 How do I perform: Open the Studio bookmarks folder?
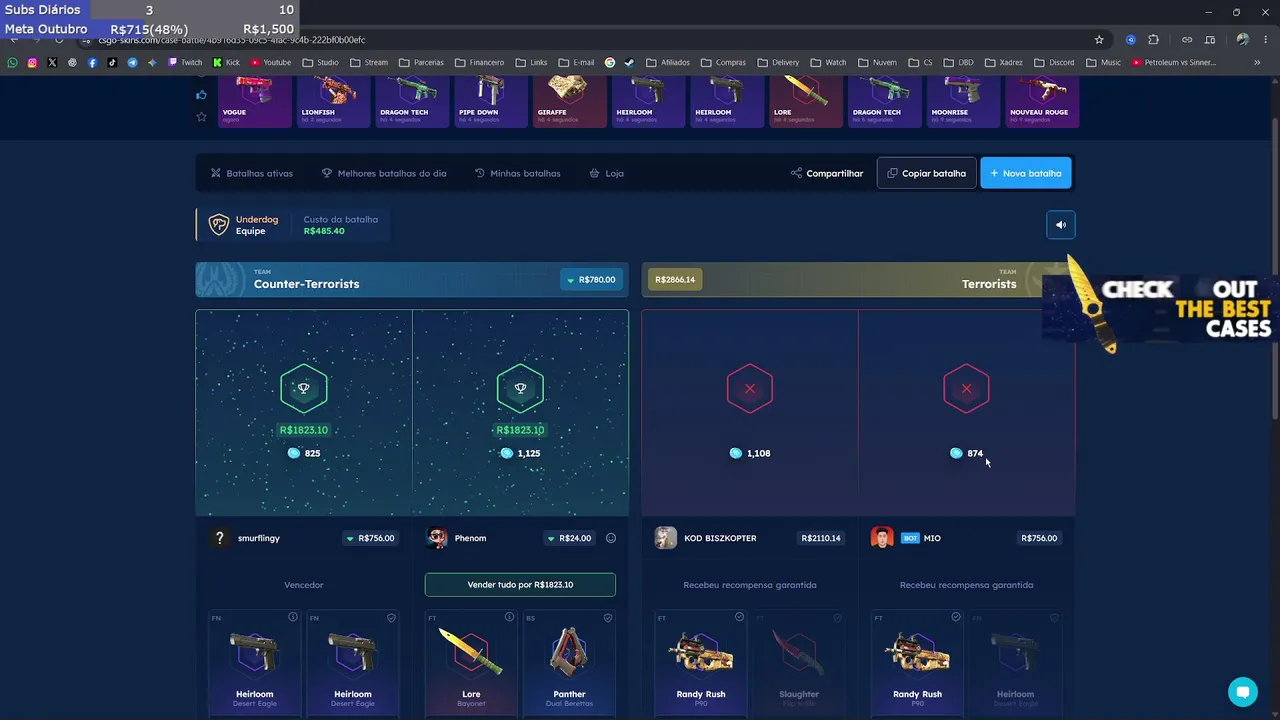321,63
